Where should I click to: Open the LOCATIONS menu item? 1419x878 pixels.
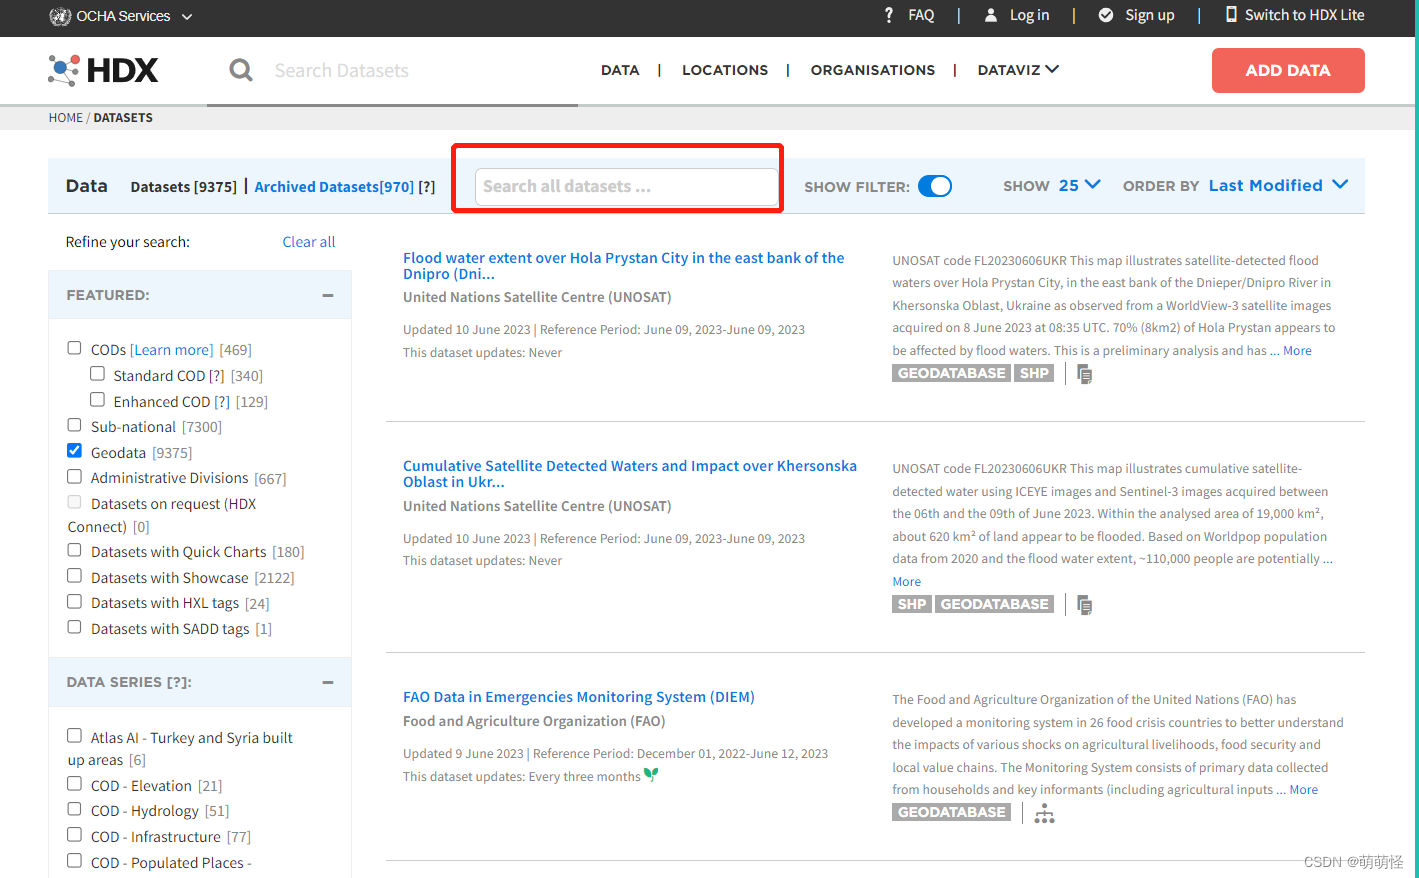coord(725,70)
